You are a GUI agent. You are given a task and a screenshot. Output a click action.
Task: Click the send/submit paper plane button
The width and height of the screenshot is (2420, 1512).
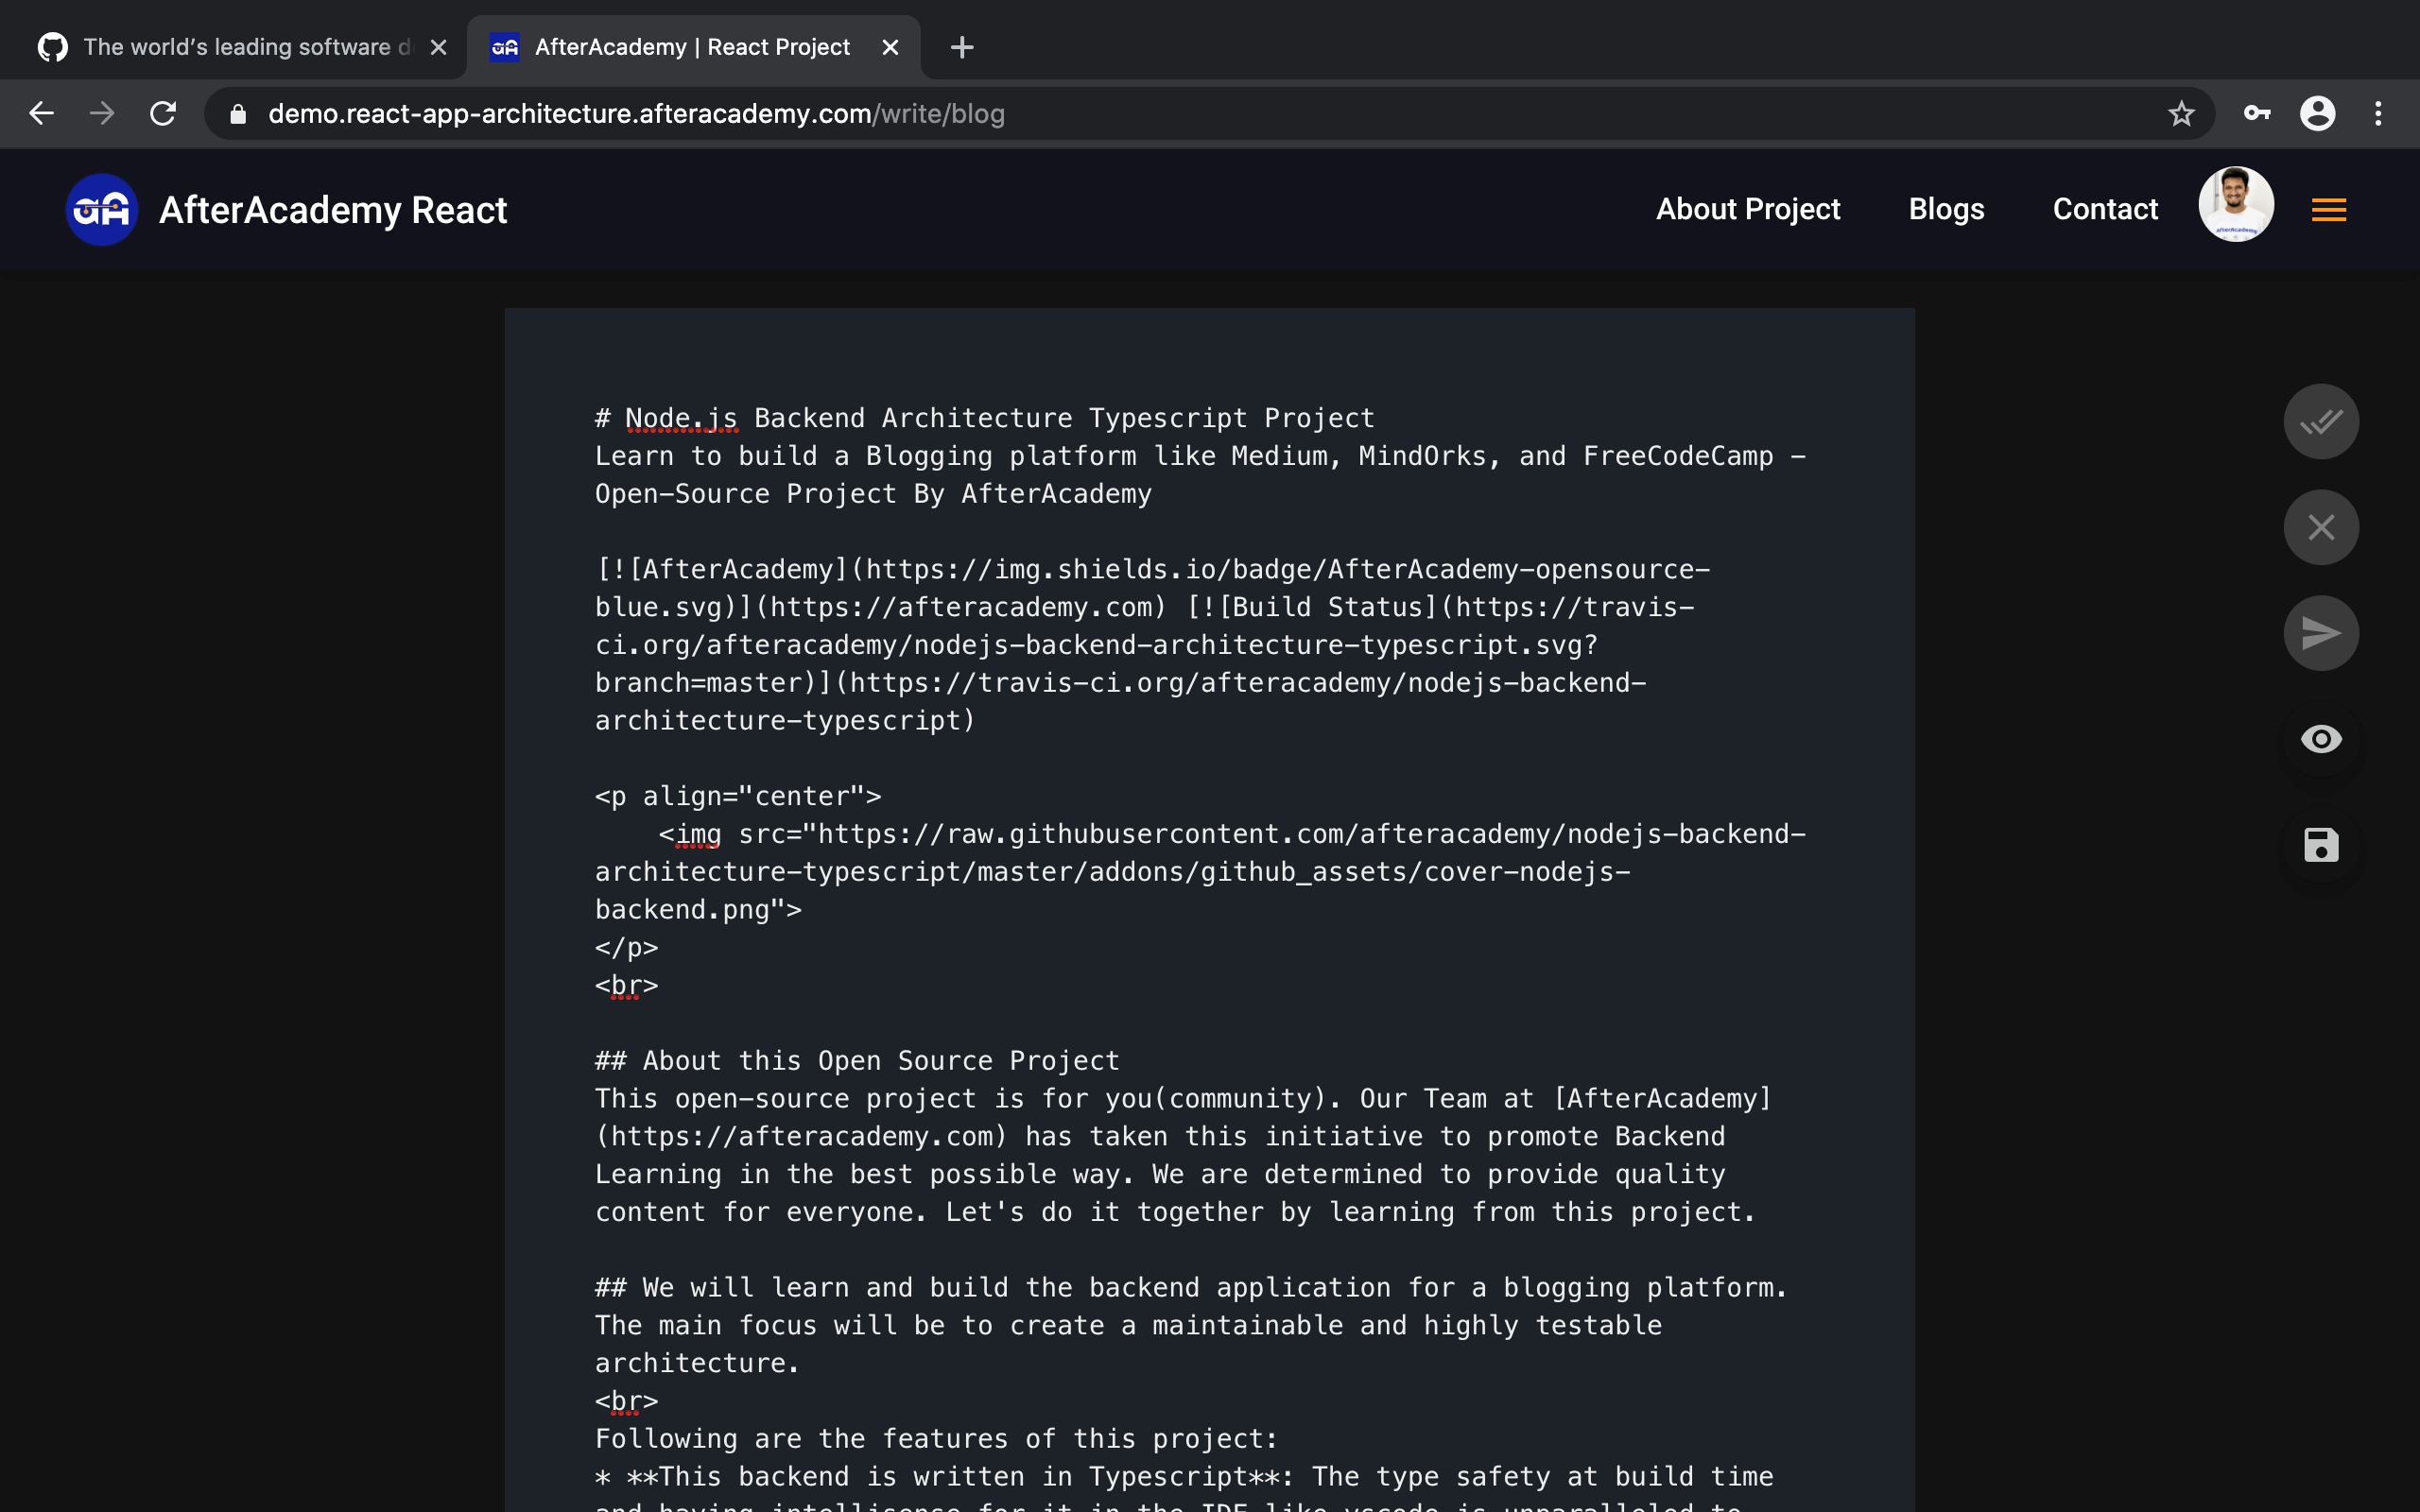(x=2320, y=633)
